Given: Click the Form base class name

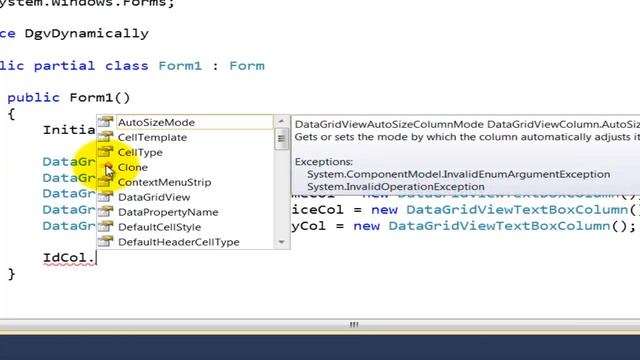Looking at the screenshot, I should click(247, 66).
